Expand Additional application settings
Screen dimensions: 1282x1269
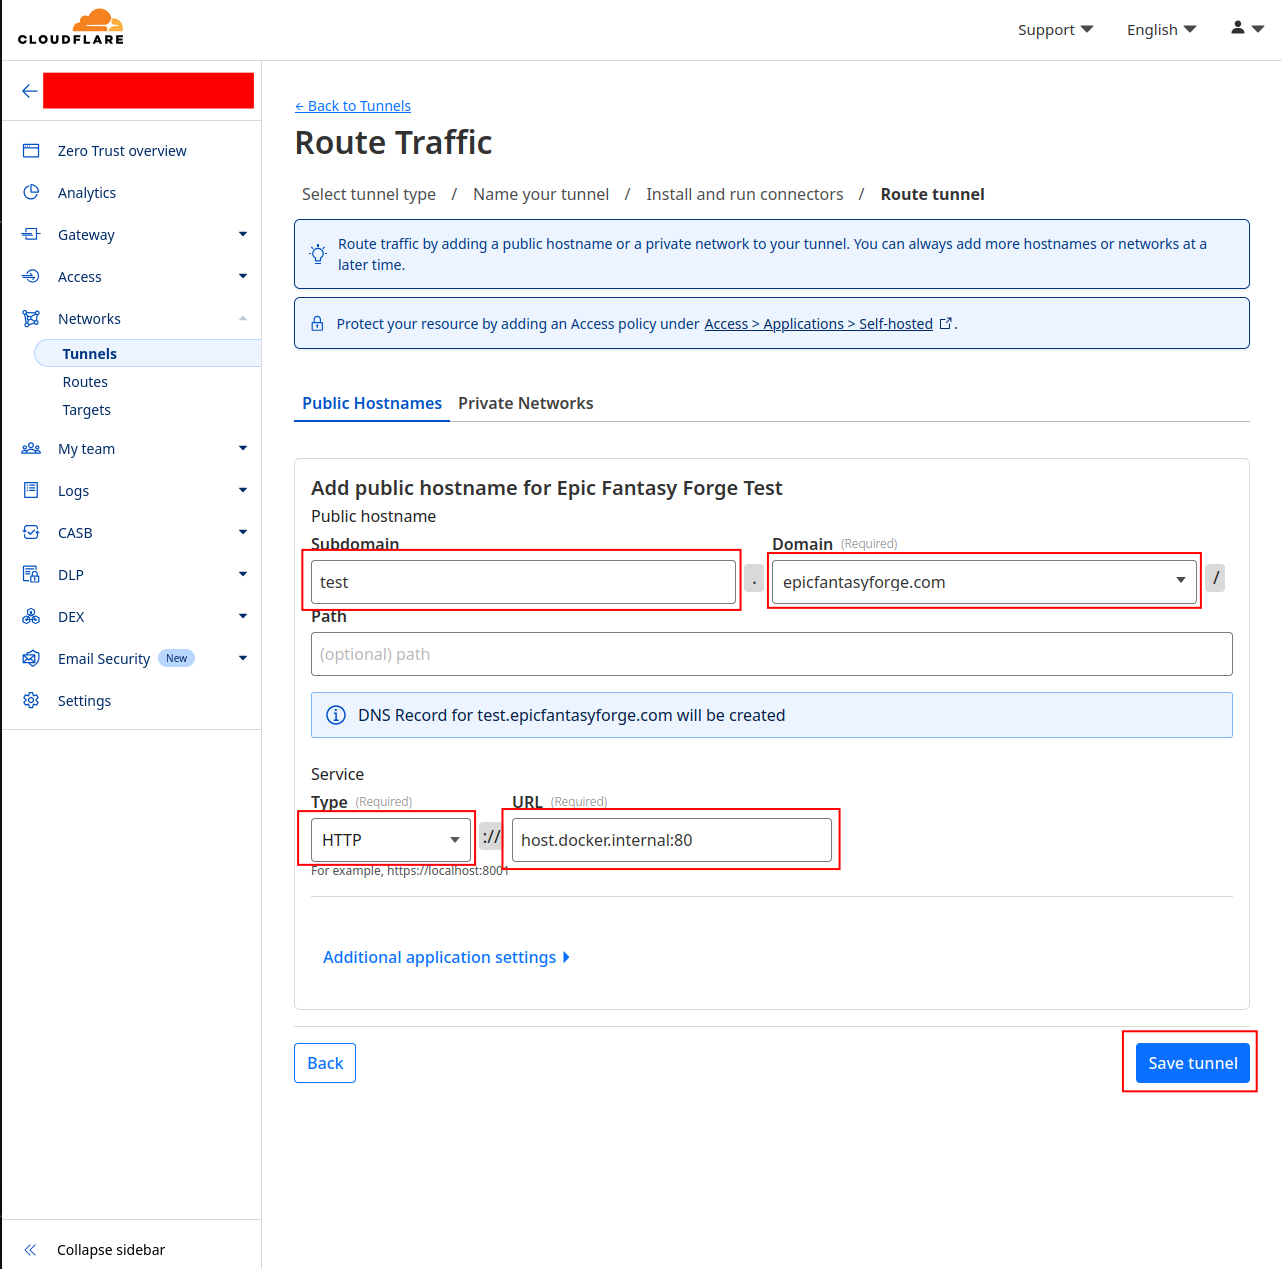(446, 958)
